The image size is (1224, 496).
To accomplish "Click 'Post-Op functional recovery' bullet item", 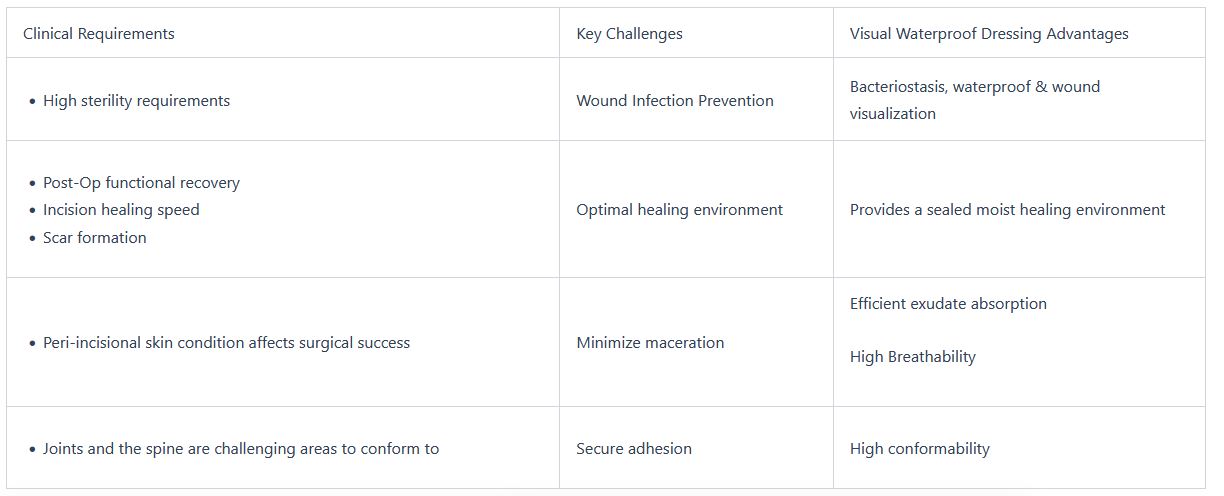I will 141,183.
